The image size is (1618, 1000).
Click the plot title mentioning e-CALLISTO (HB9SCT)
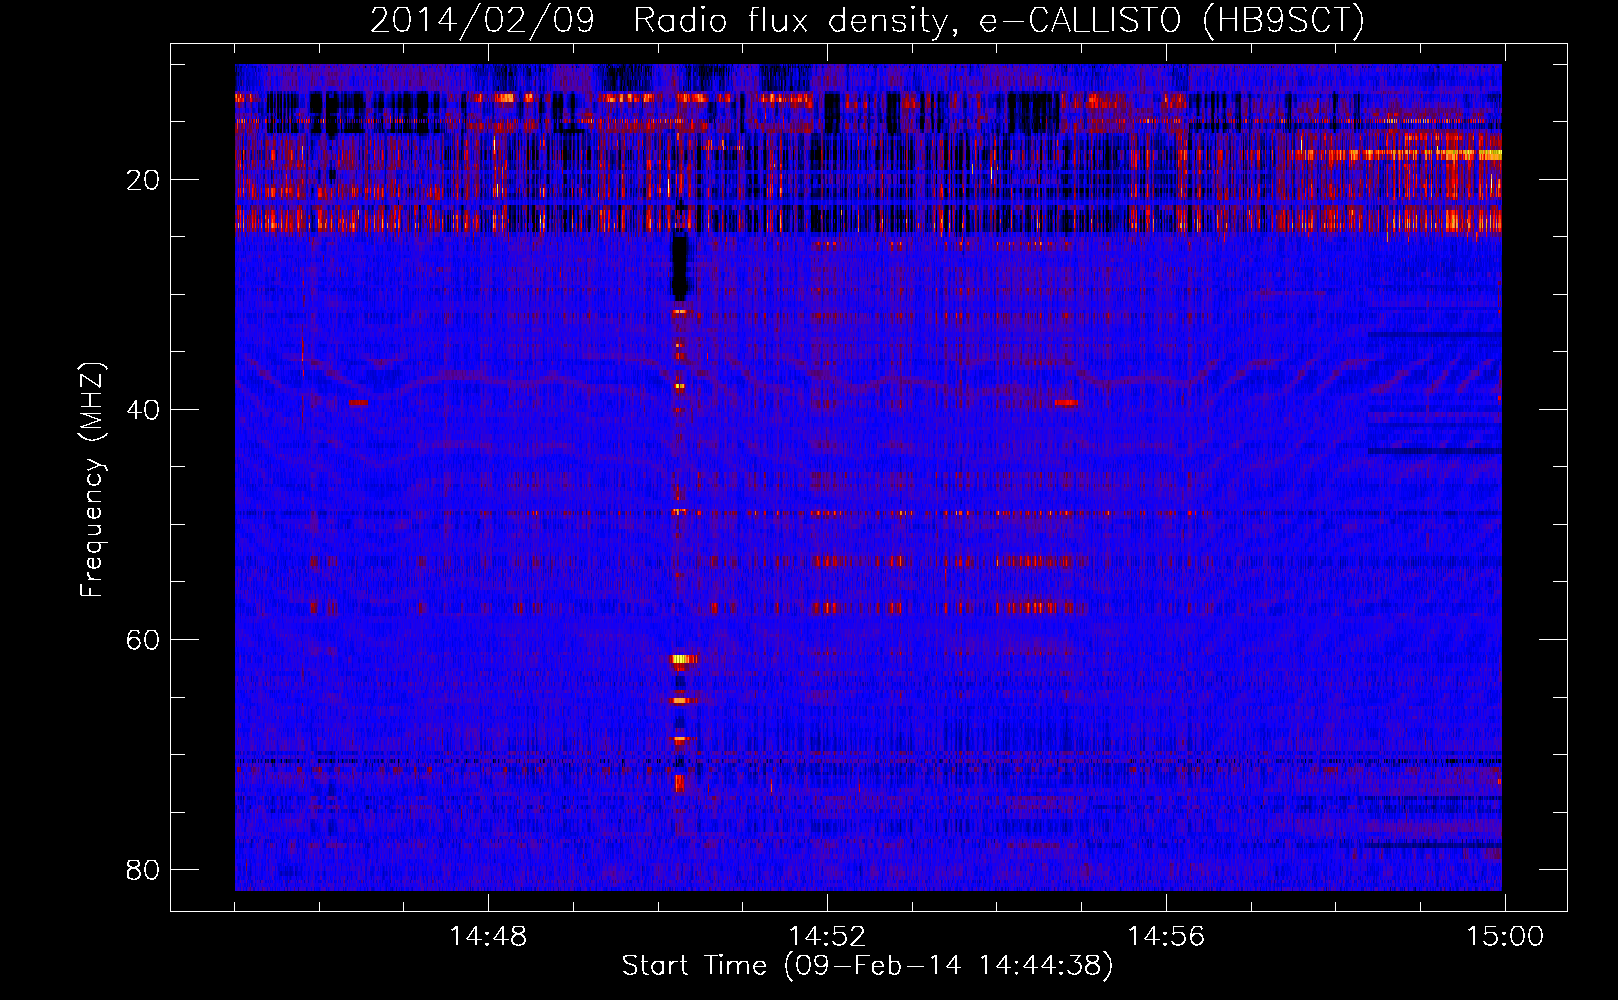(x=867, y=20)
